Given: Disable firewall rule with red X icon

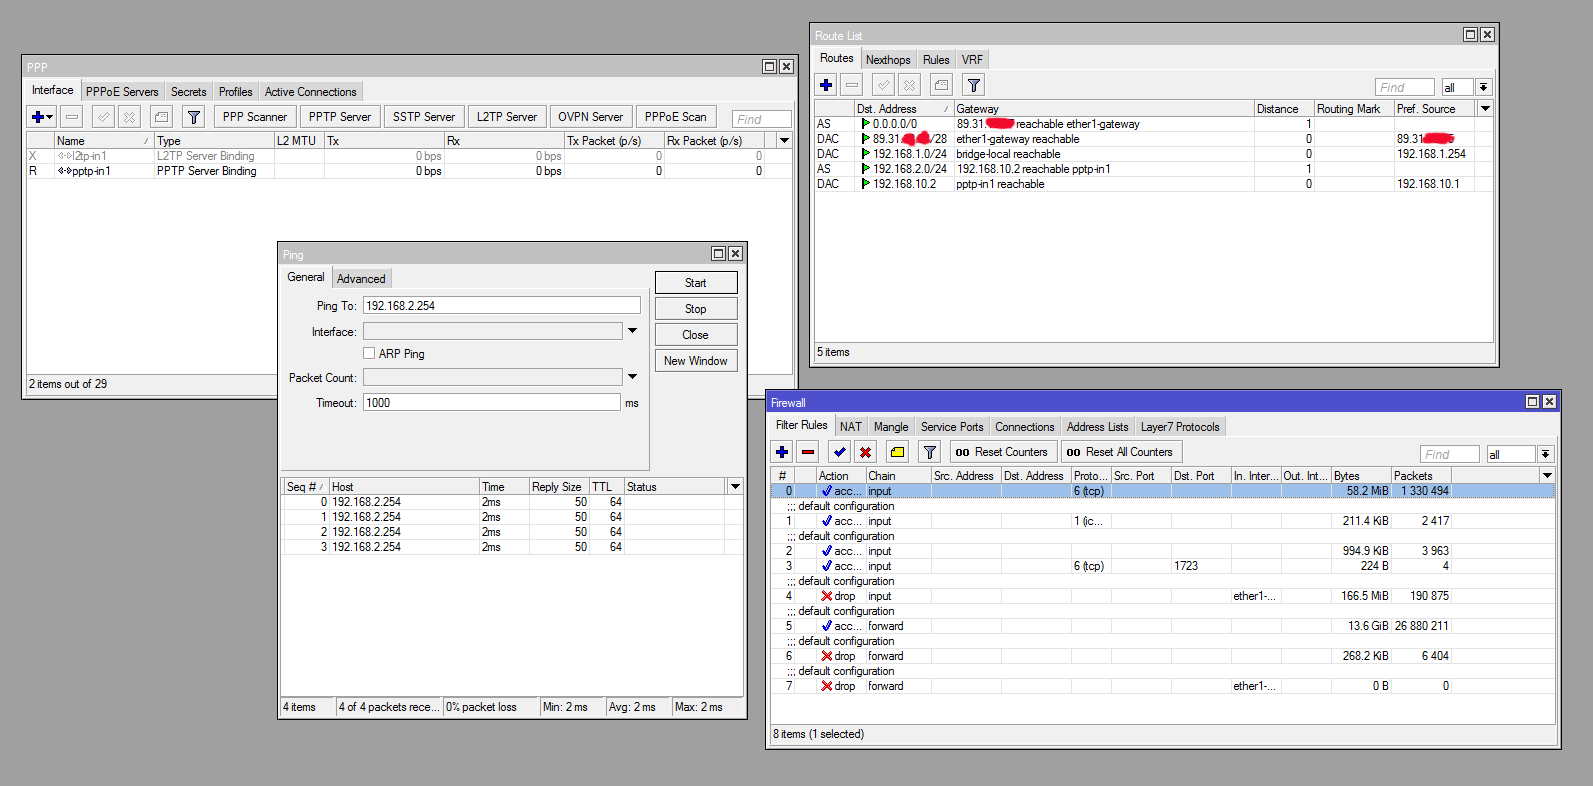Looking at the screenshot, I should coord(866,452).
